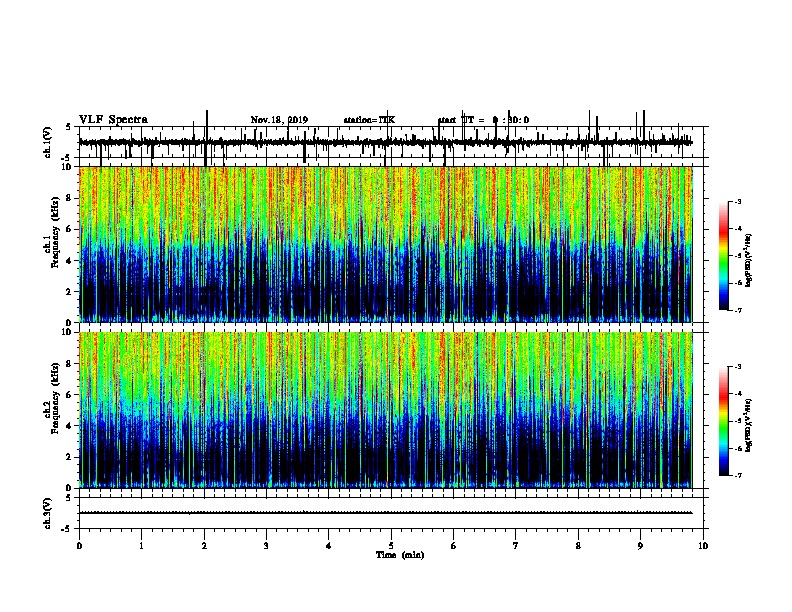Click the '6' kHz tick on ch.1 spectrogram
The height and width of the screenshot is (612, 792).
coord(71,229)
